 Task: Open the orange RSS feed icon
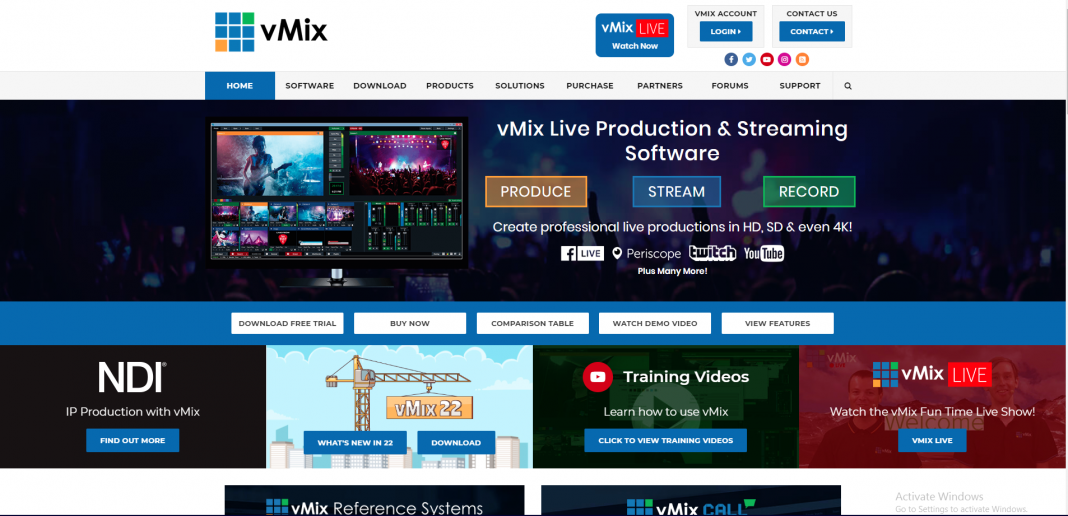pos(802,60)
